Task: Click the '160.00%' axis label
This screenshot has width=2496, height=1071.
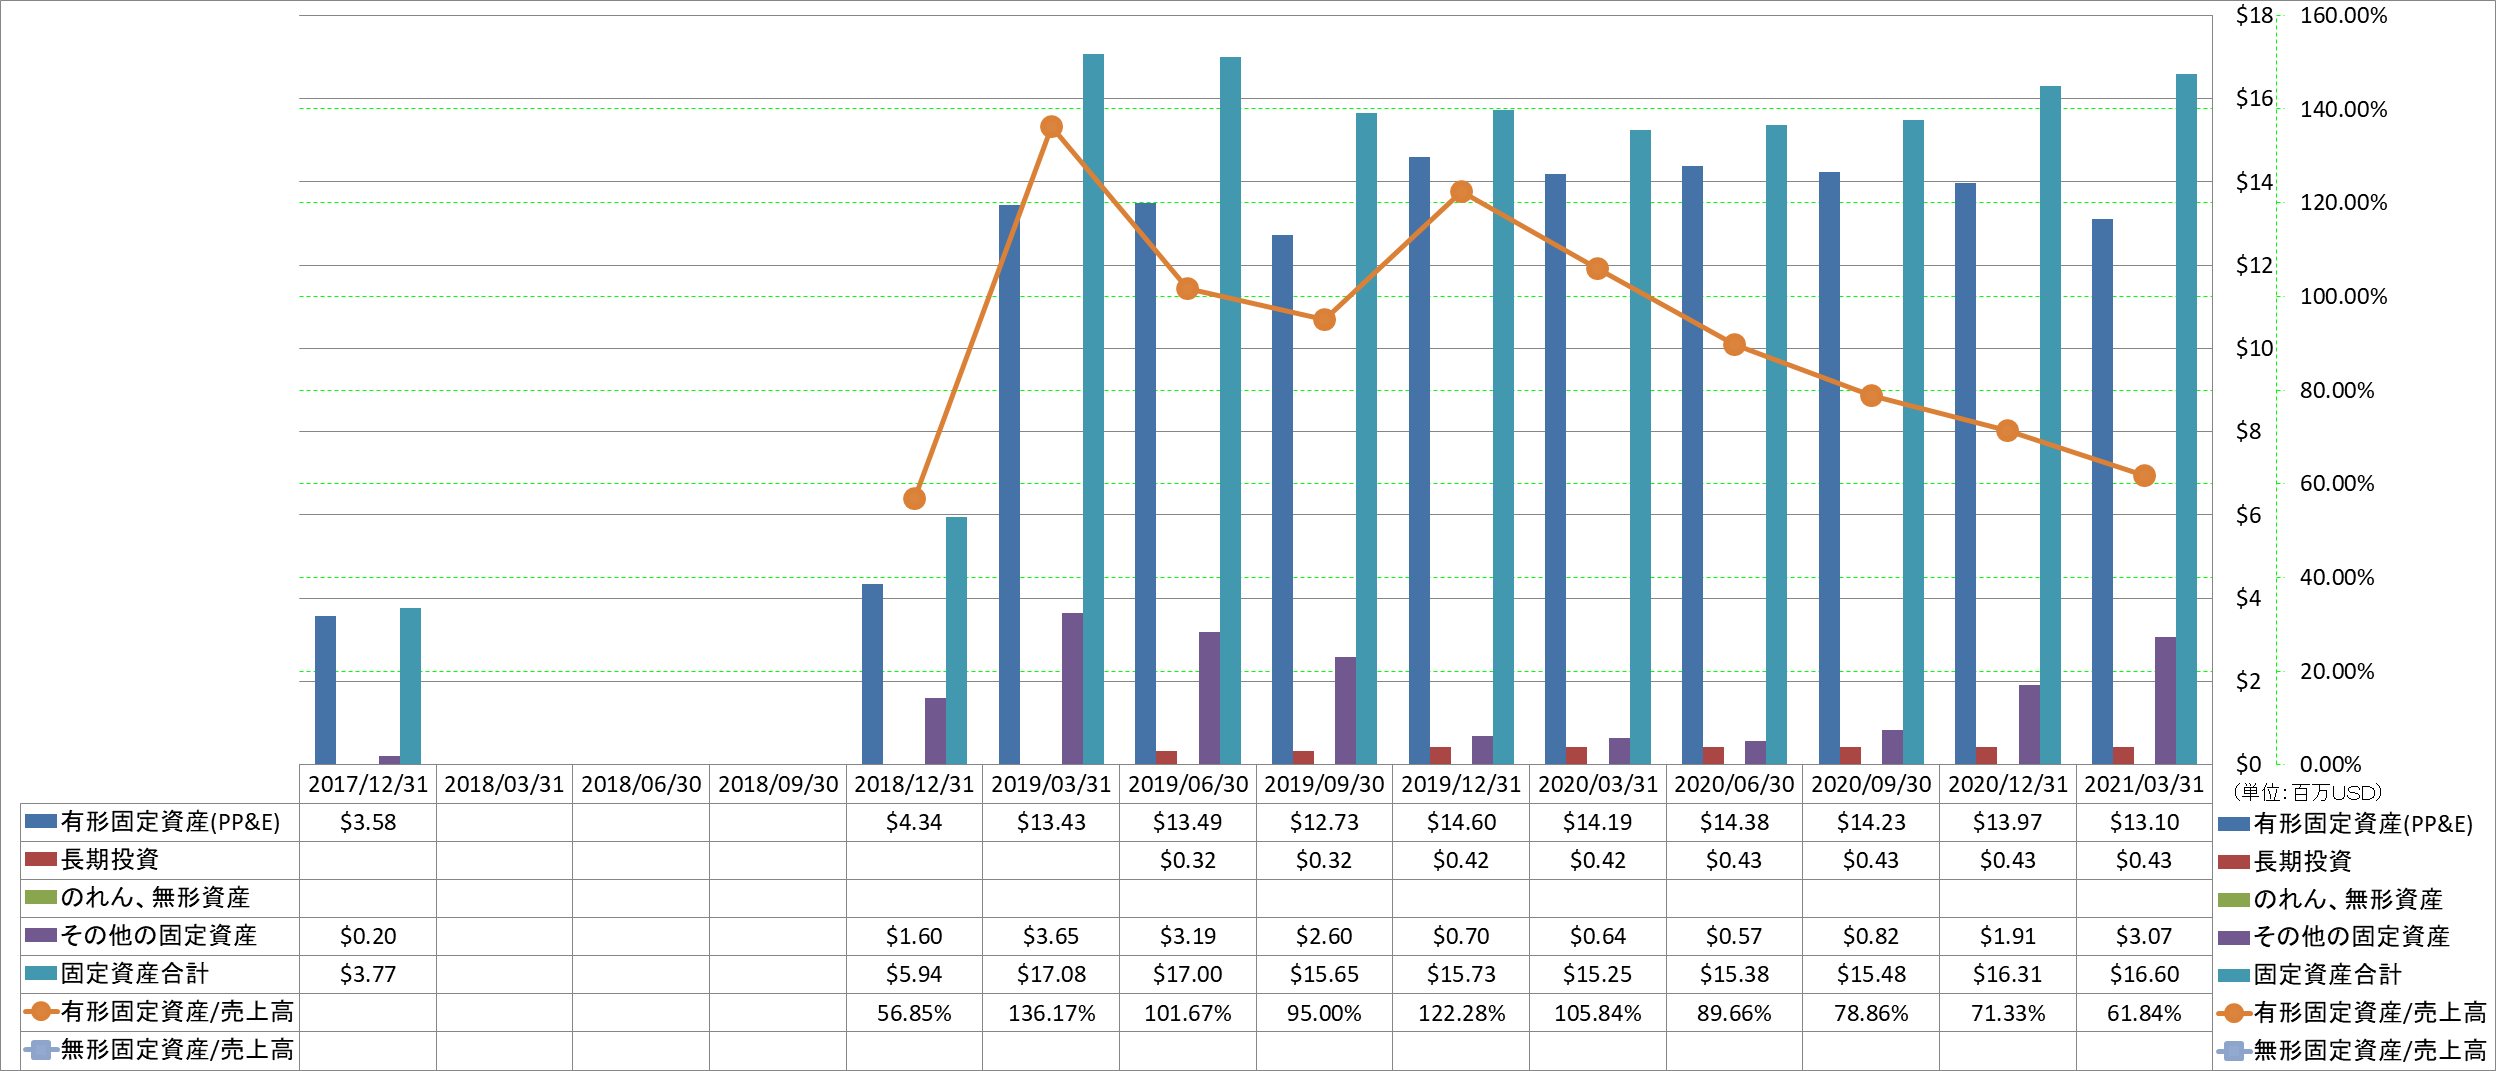Action: click(x=2343, y=16)
